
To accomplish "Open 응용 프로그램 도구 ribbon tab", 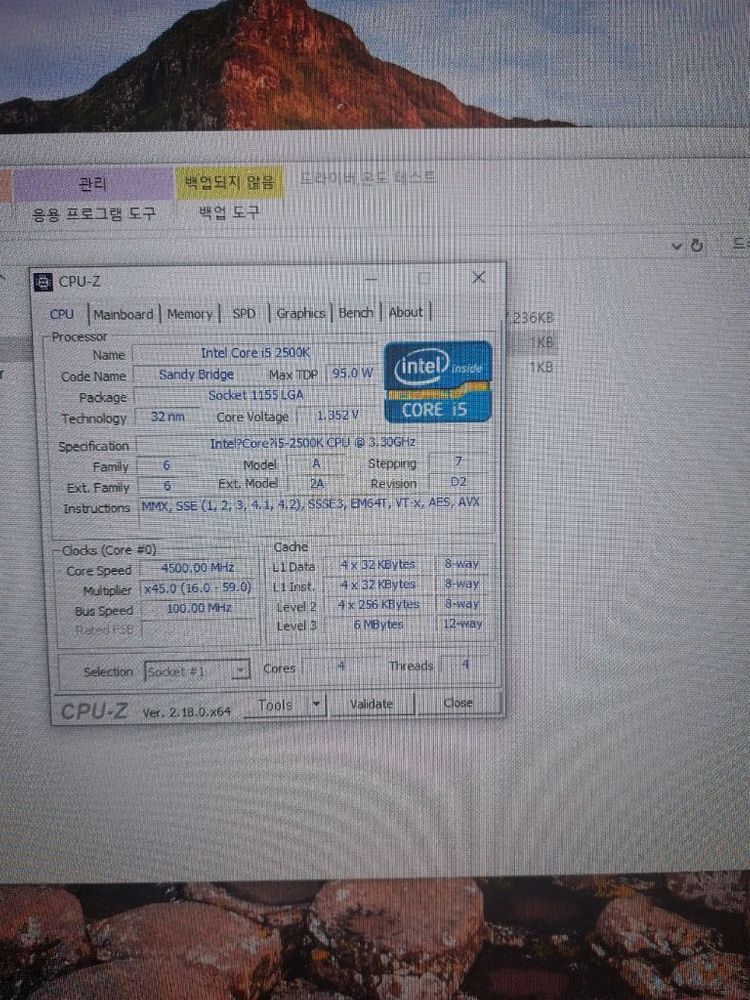I will coord(94,213).
